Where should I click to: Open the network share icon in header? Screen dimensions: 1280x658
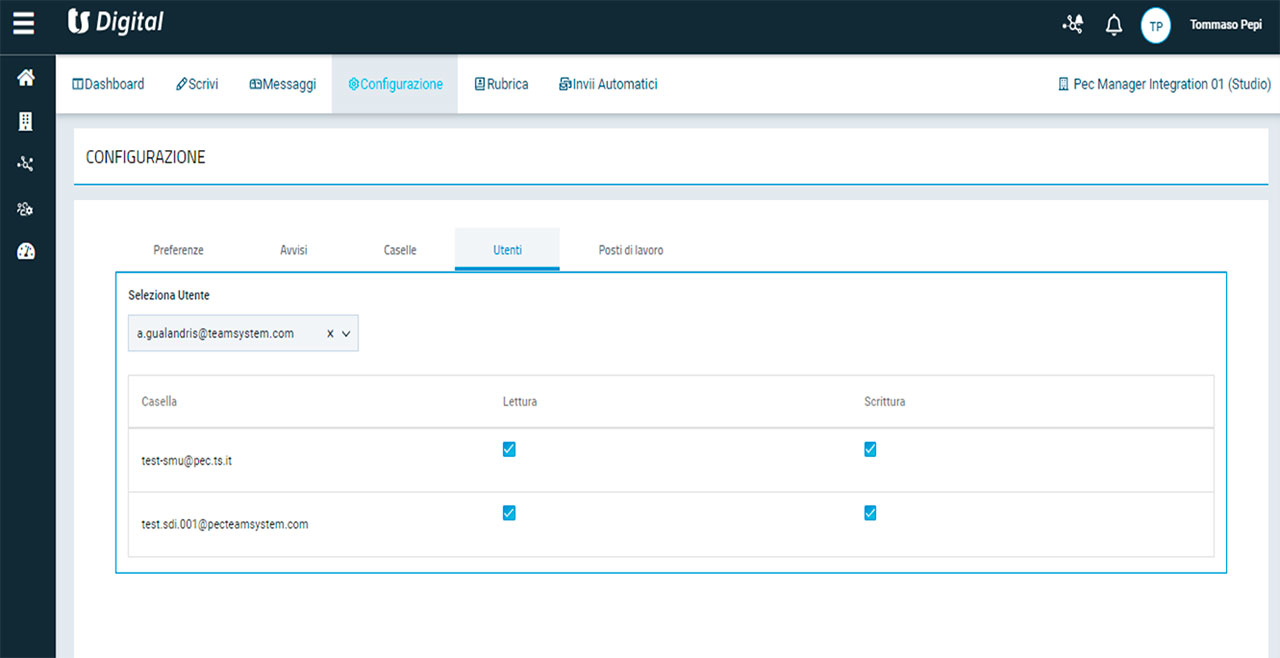1073,25
